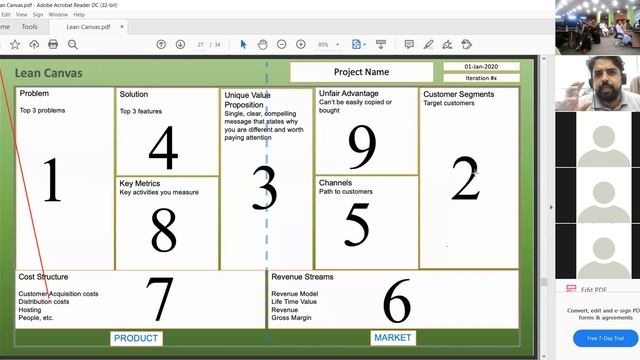
Task: Click the scrolling mode icon
Action: pyautogui.click(x=381, y=44)
